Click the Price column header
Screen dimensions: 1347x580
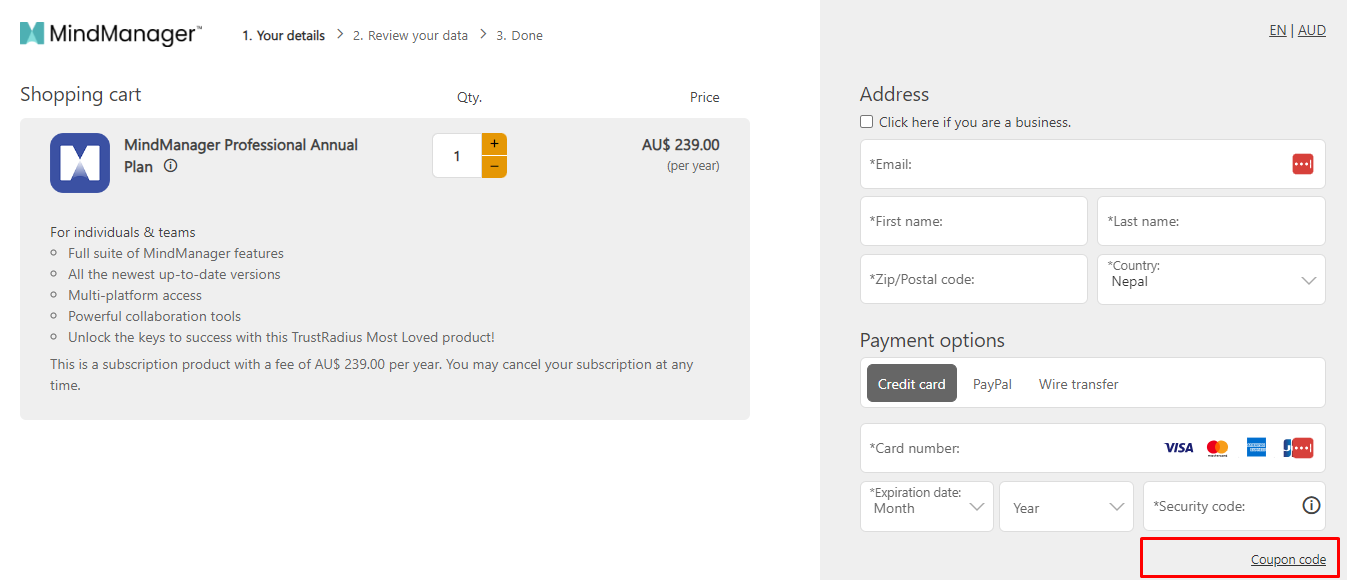pos(704,97)
